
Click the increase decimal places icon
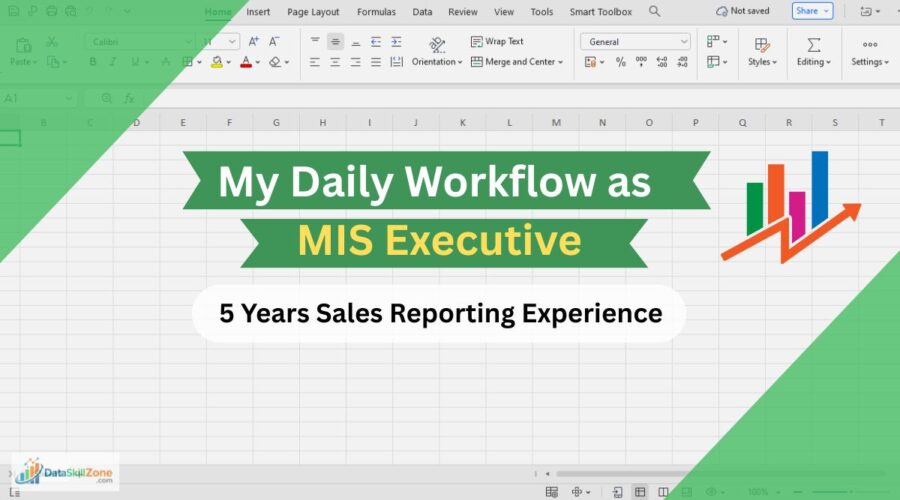[662, 62]
